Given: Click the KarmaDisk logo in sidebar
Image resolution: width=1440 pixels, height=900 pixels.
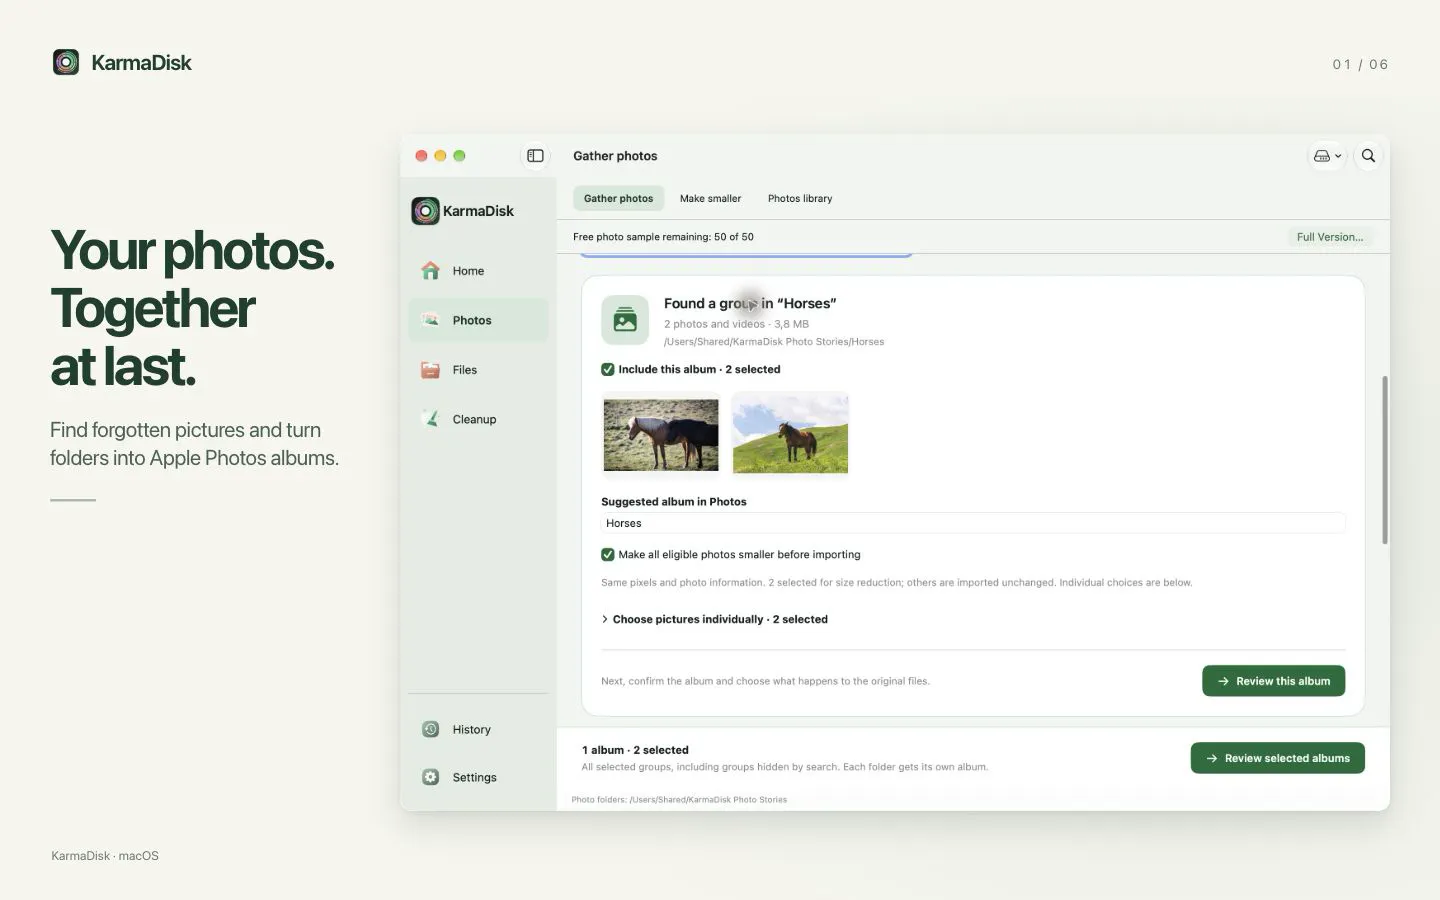Looking at the screenshot, I should coord(425,211).
